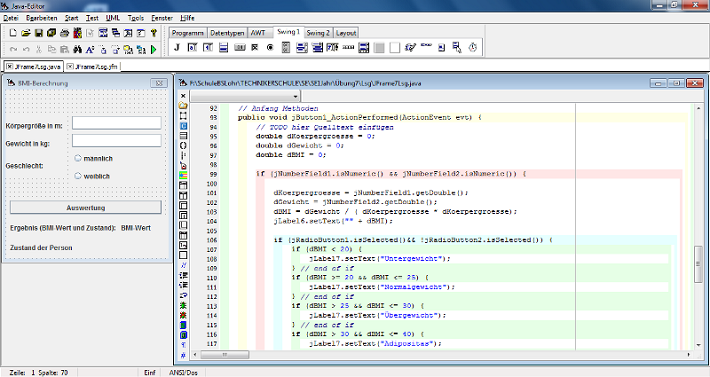Open the Datei menu

click(x=11, y=18)
